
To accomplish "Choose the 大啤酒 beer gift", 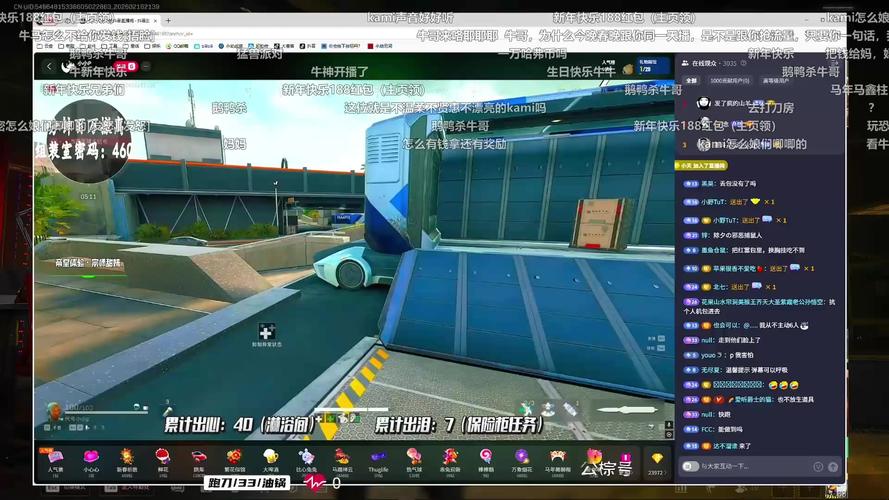I will [270, 458].
